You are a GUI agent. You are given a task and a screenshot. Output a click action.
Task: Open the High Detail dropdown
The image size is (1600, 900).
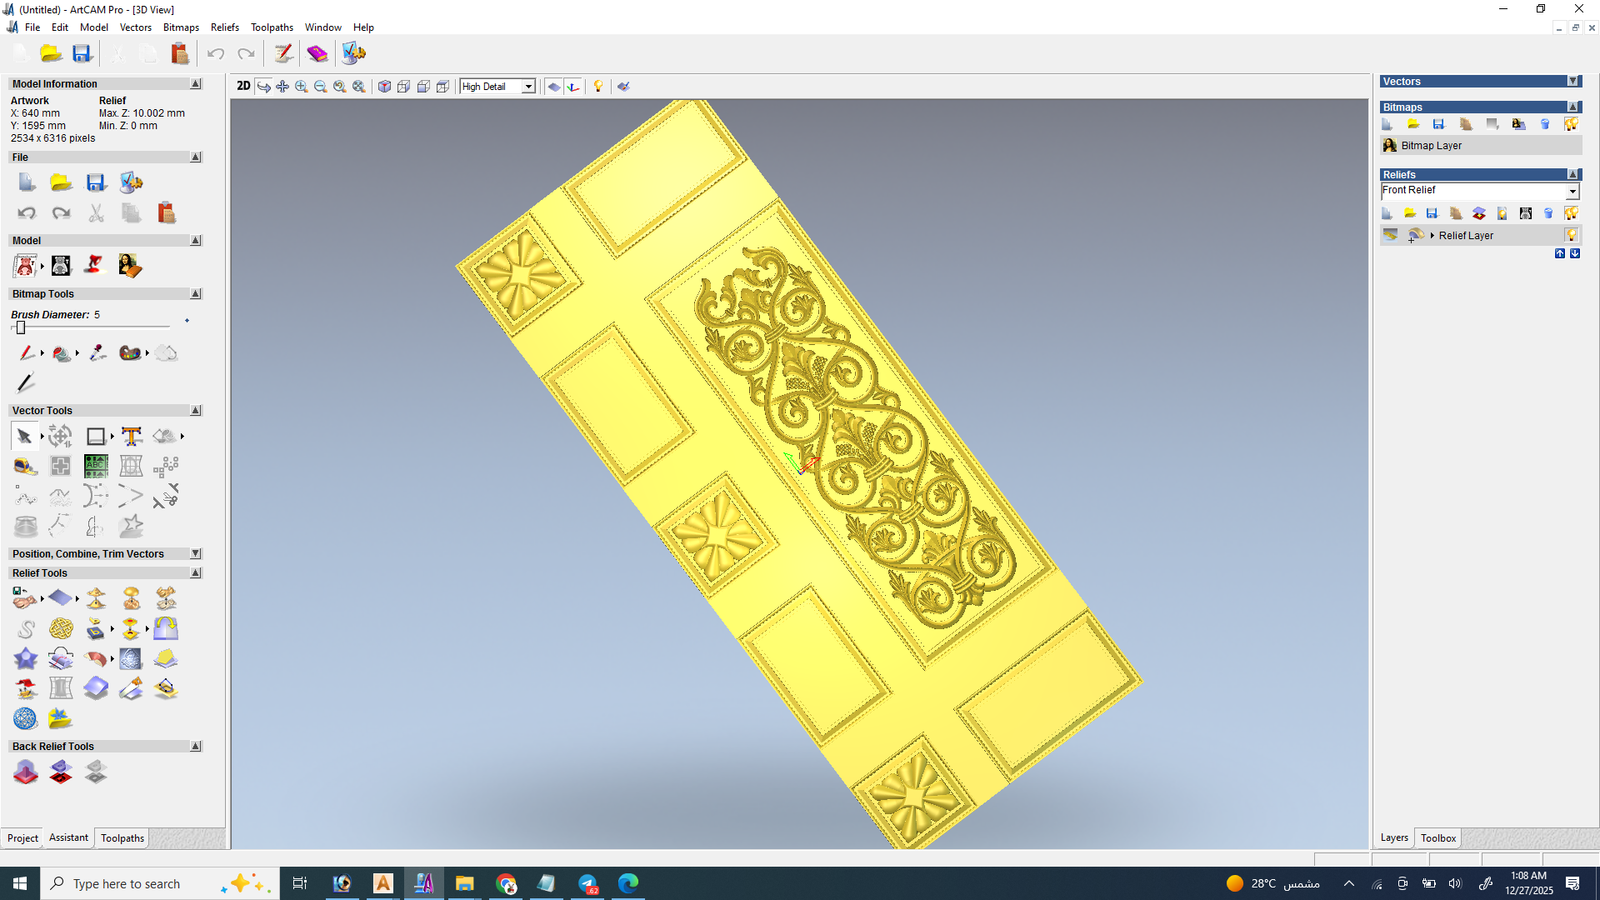[x=528, y=87]
